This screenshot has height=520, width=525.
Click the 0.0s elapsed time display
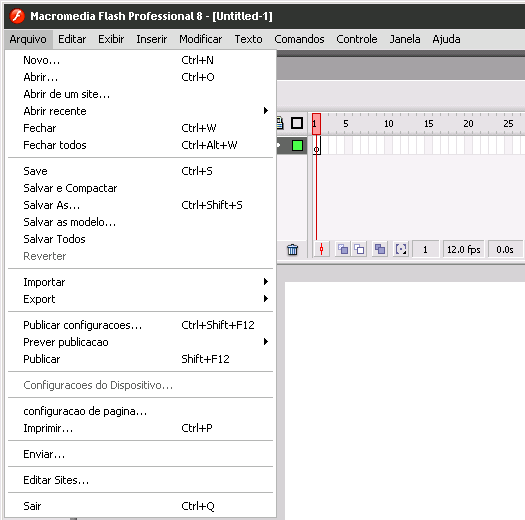point(505,249)
